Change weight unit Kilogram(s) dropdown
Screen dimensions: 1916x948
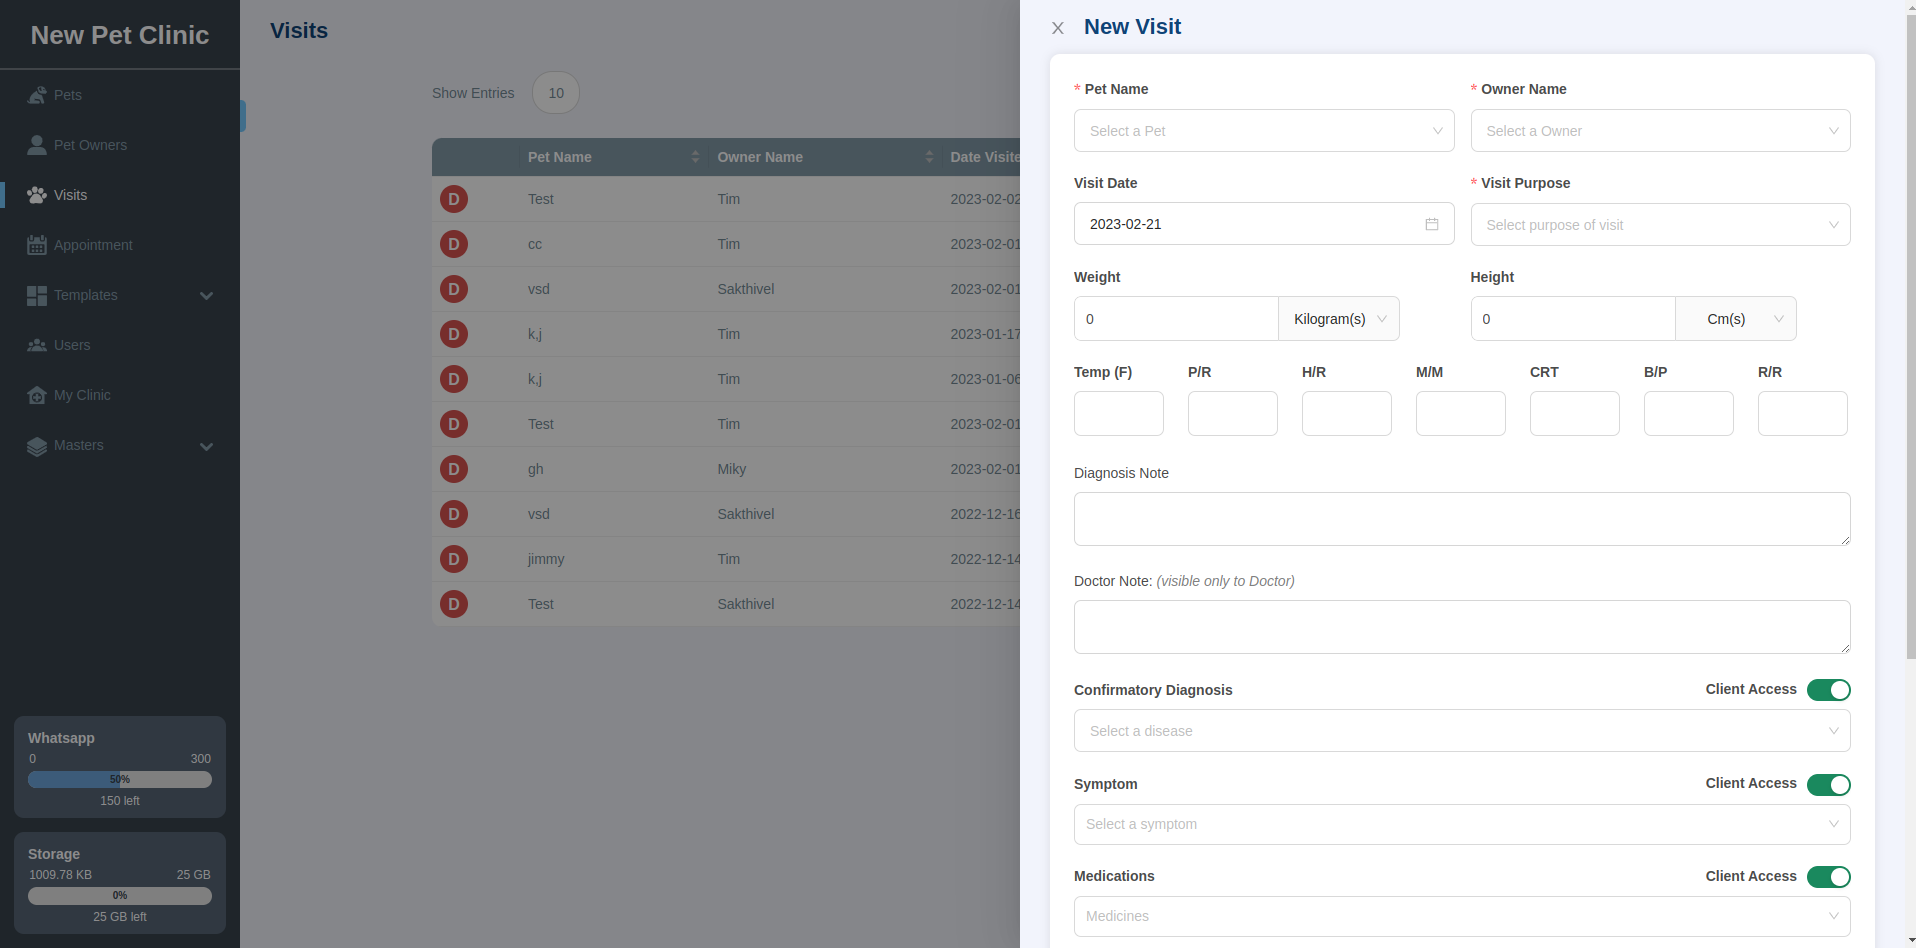tap(1338, 319)
